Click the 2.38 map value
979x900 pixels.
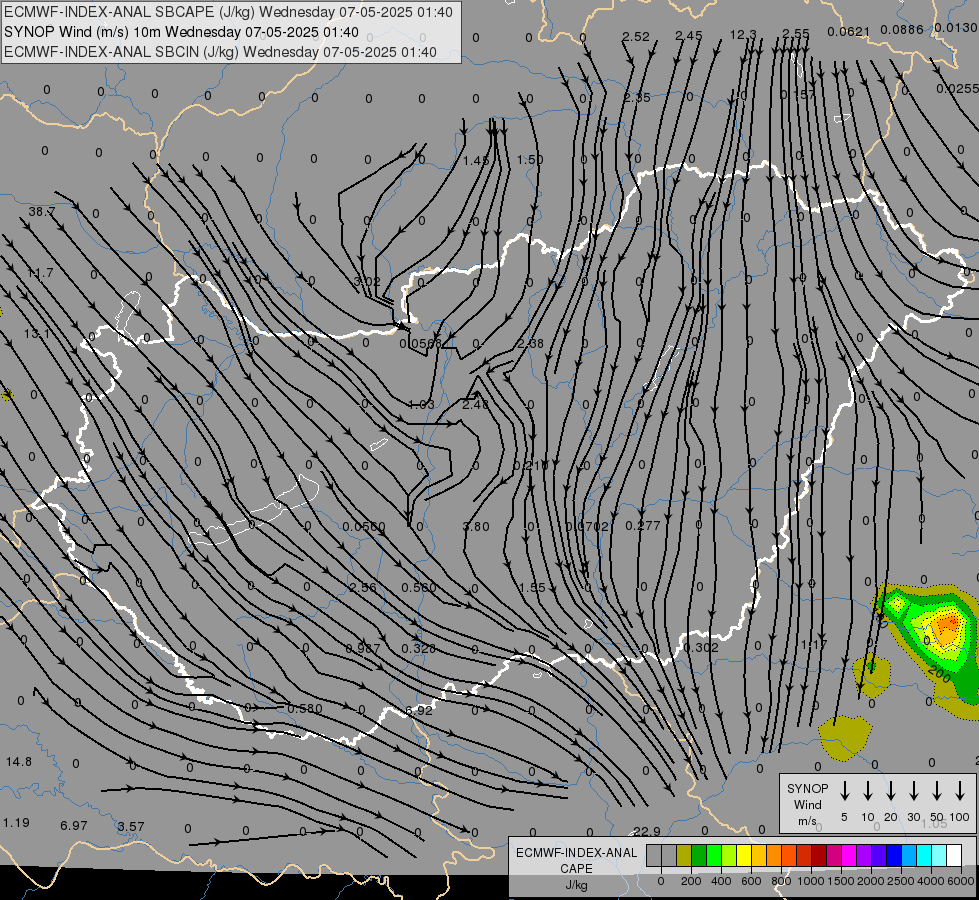(x=531, y=344)
